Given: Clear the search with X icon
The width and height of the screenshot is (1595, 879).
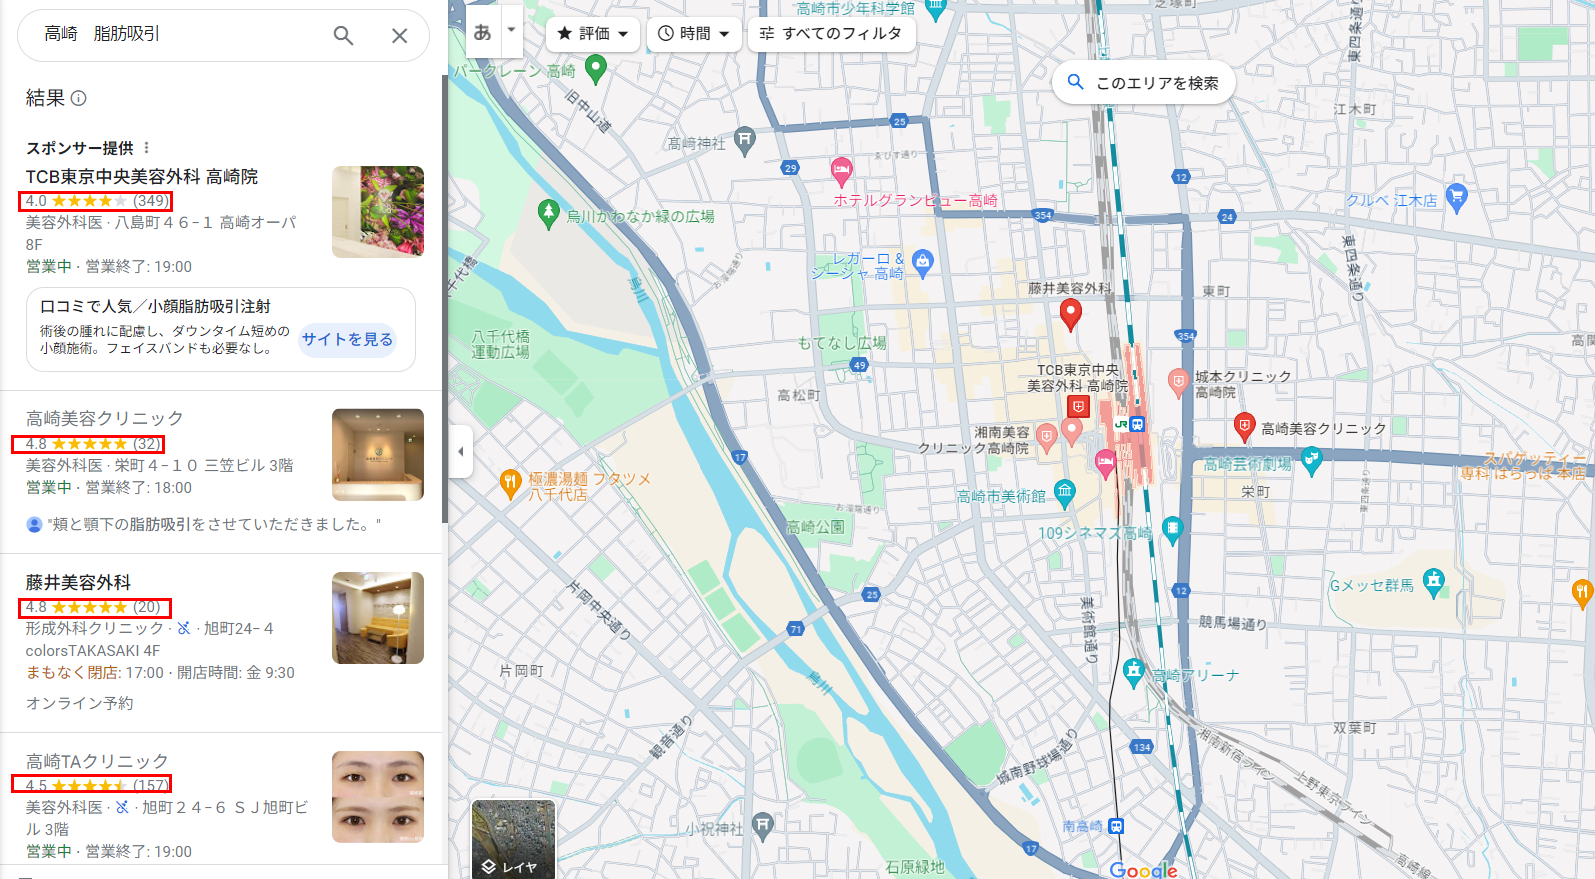Looking at the screenshot, I should (399, 36).
